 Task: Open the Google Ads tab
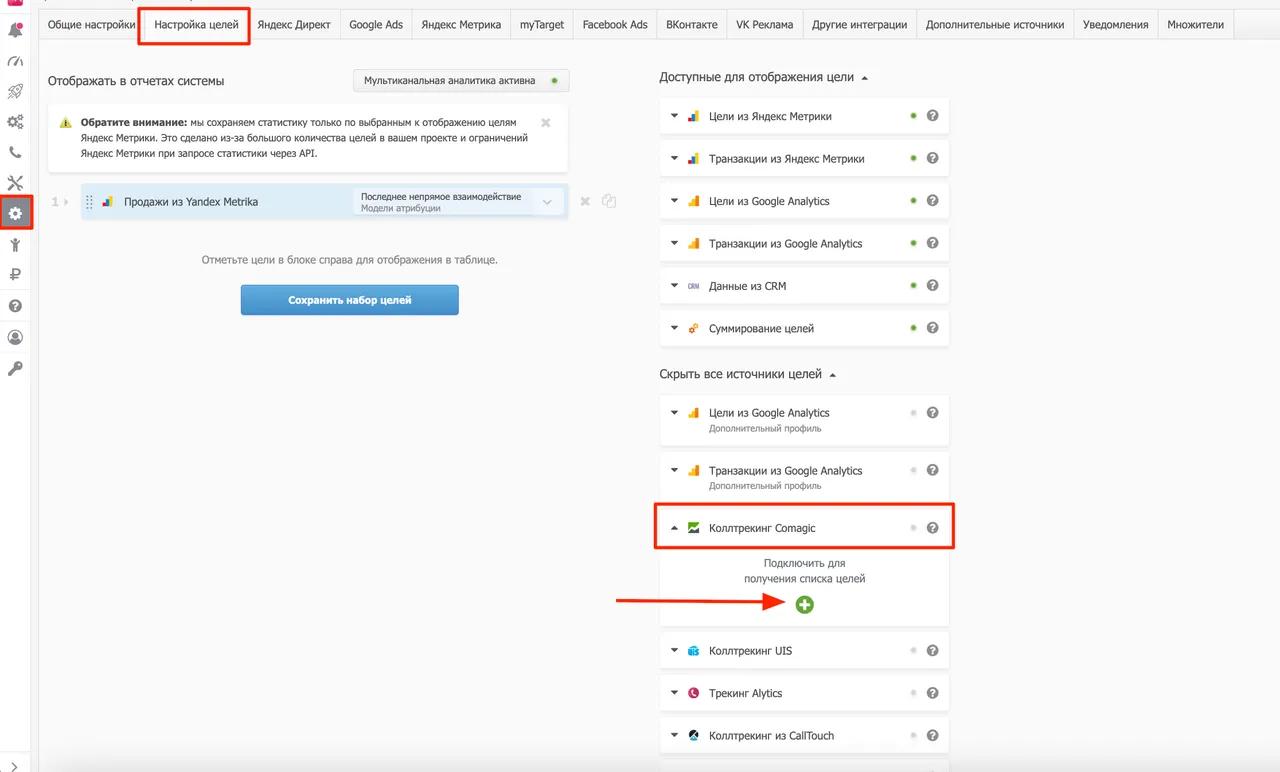pos(376,24)
